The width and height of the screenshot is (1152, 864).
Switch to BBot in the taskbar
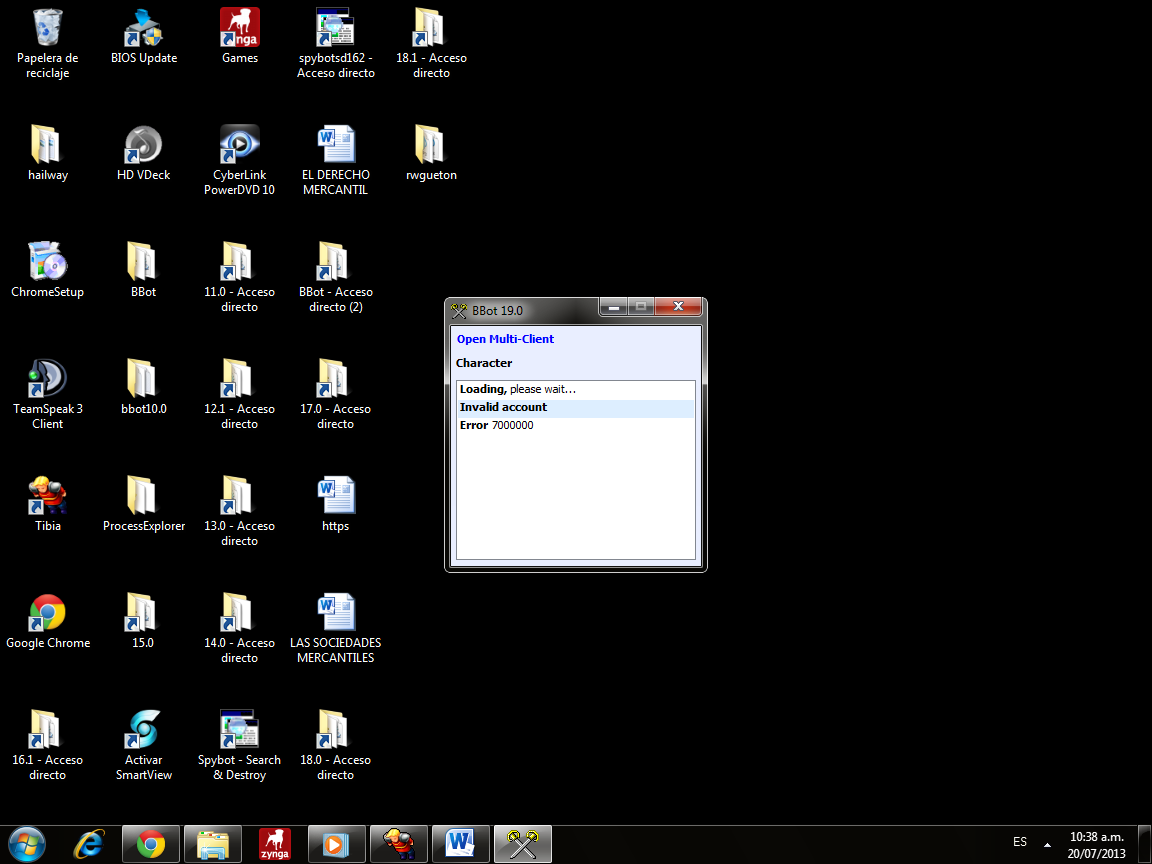pos(523,844)
